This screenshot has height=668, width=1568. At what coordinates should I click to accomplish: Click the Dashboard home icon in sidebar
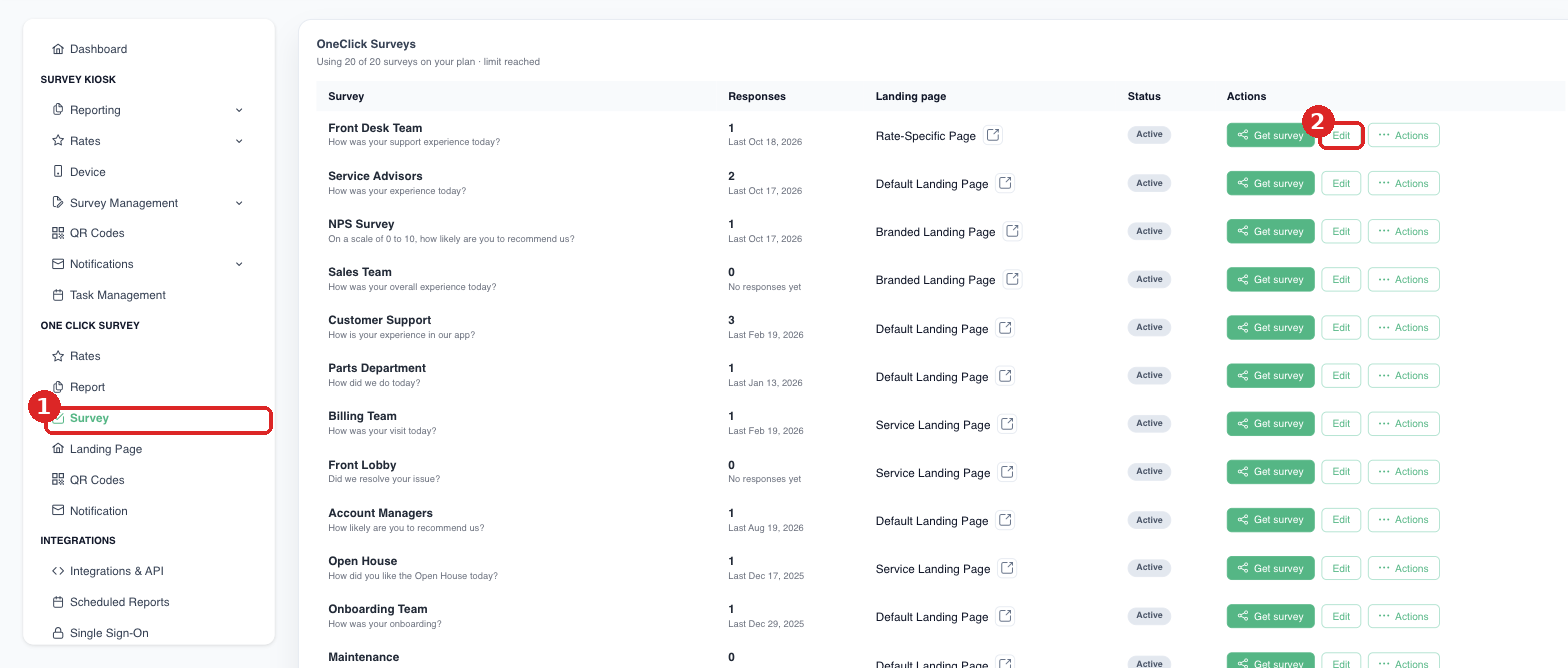58,49
